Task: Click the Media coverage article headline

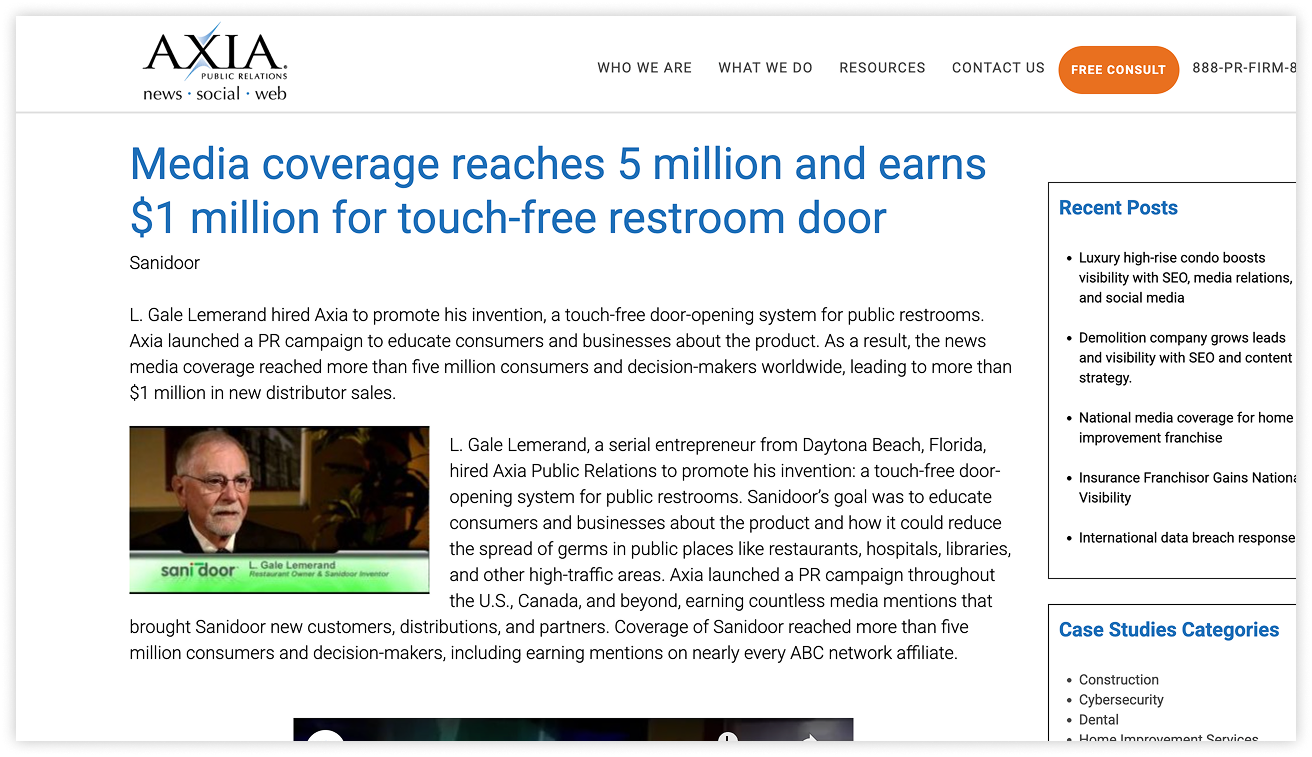Action: [558, 191]
